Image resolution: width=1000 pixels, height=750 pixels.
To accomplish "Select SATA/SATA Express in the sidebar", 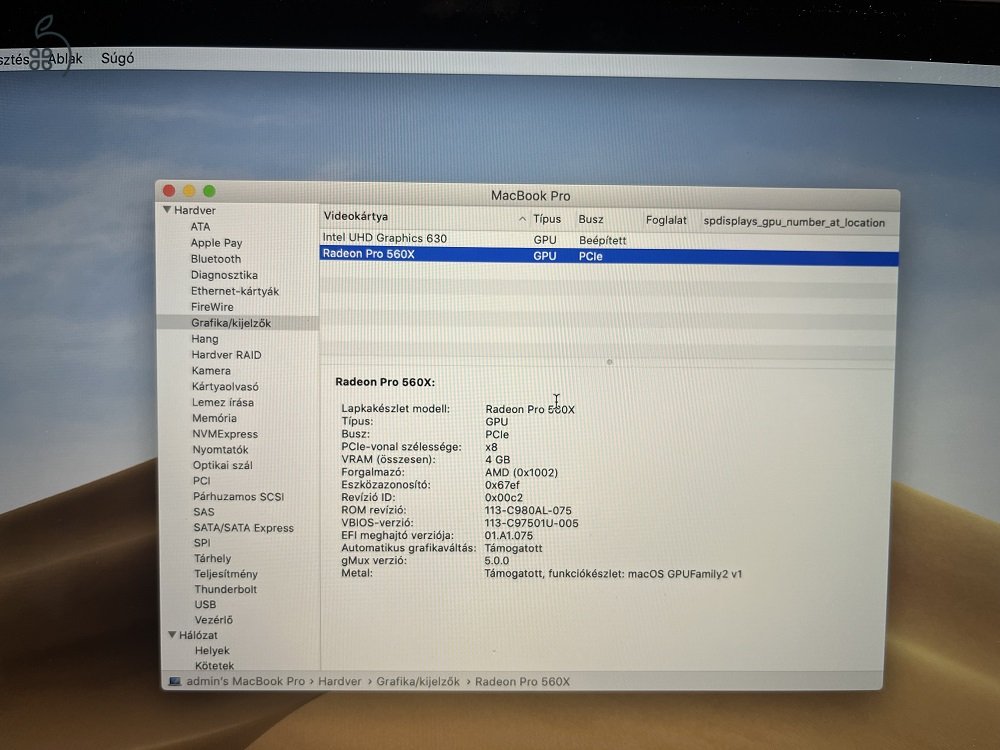I will (244, 527).
